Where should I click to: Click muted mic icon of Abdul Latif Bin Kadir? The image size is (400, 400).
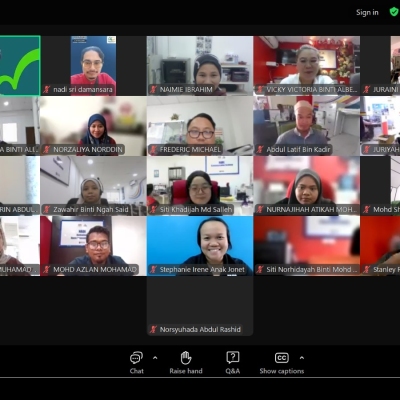[x=260, y=149]
